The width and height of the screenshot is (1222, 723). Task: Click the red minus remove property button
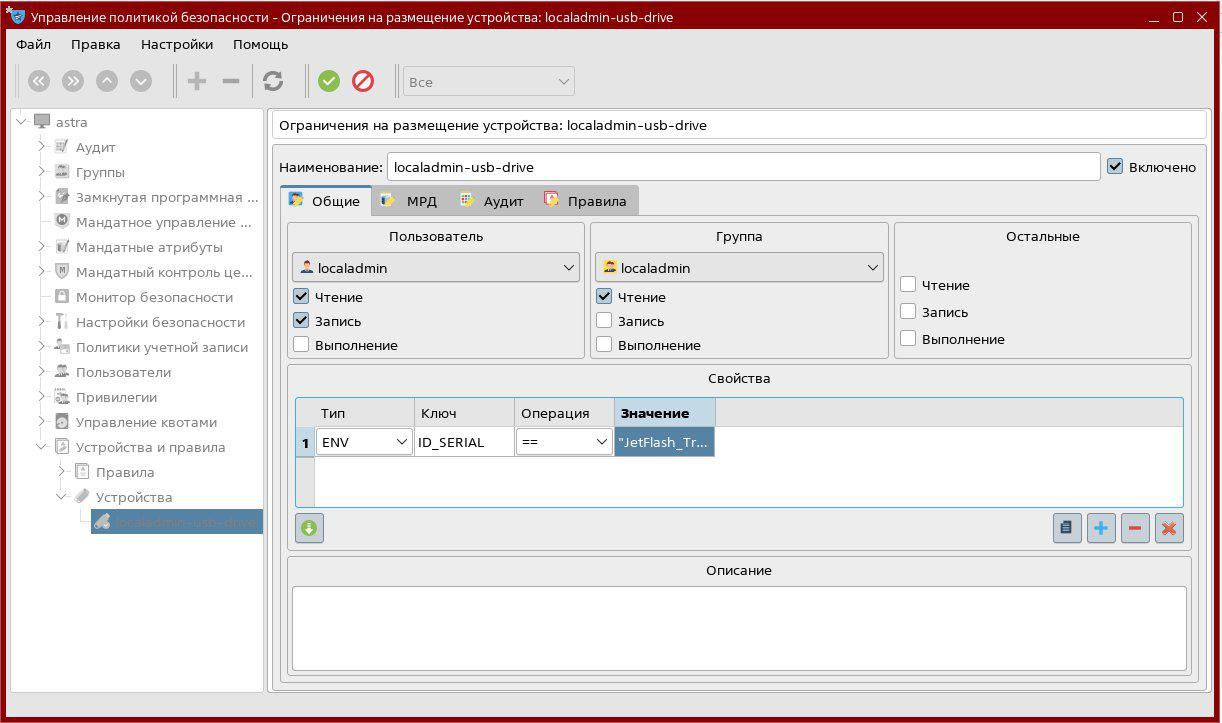coord(1135,528)
